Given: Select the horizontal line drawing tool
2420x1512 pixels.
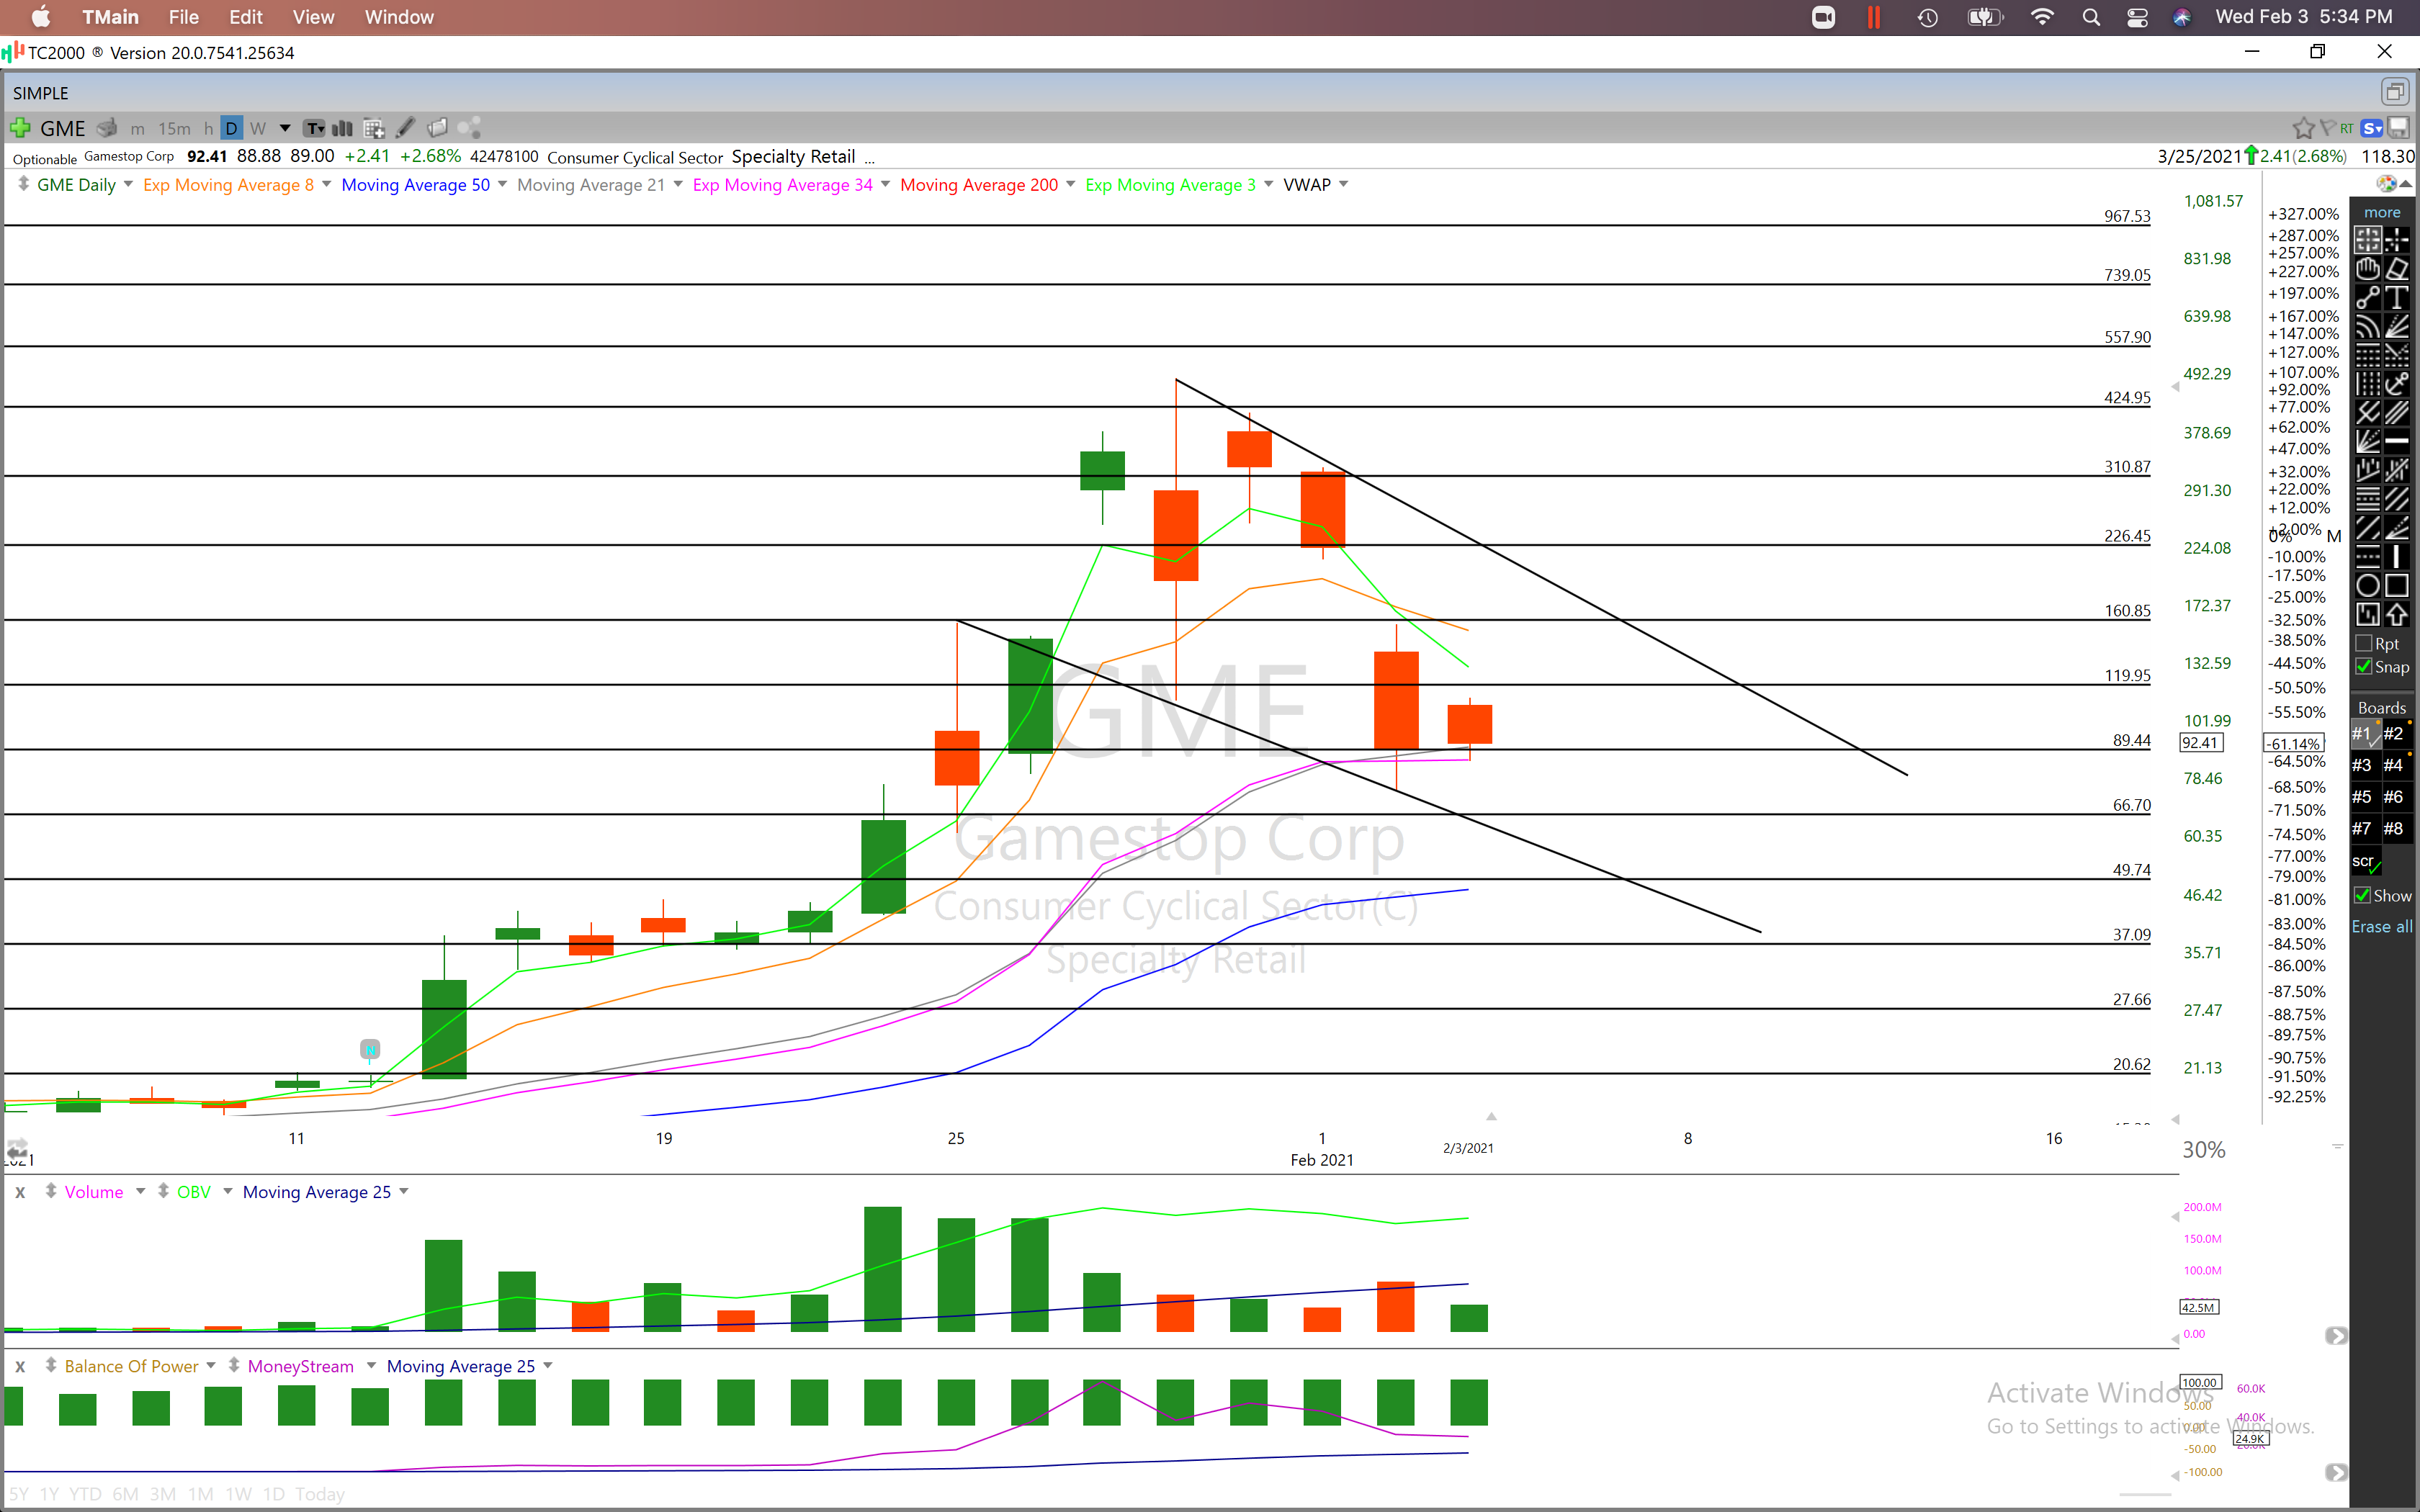Looking at the screenshot, I should point(2397,441).
